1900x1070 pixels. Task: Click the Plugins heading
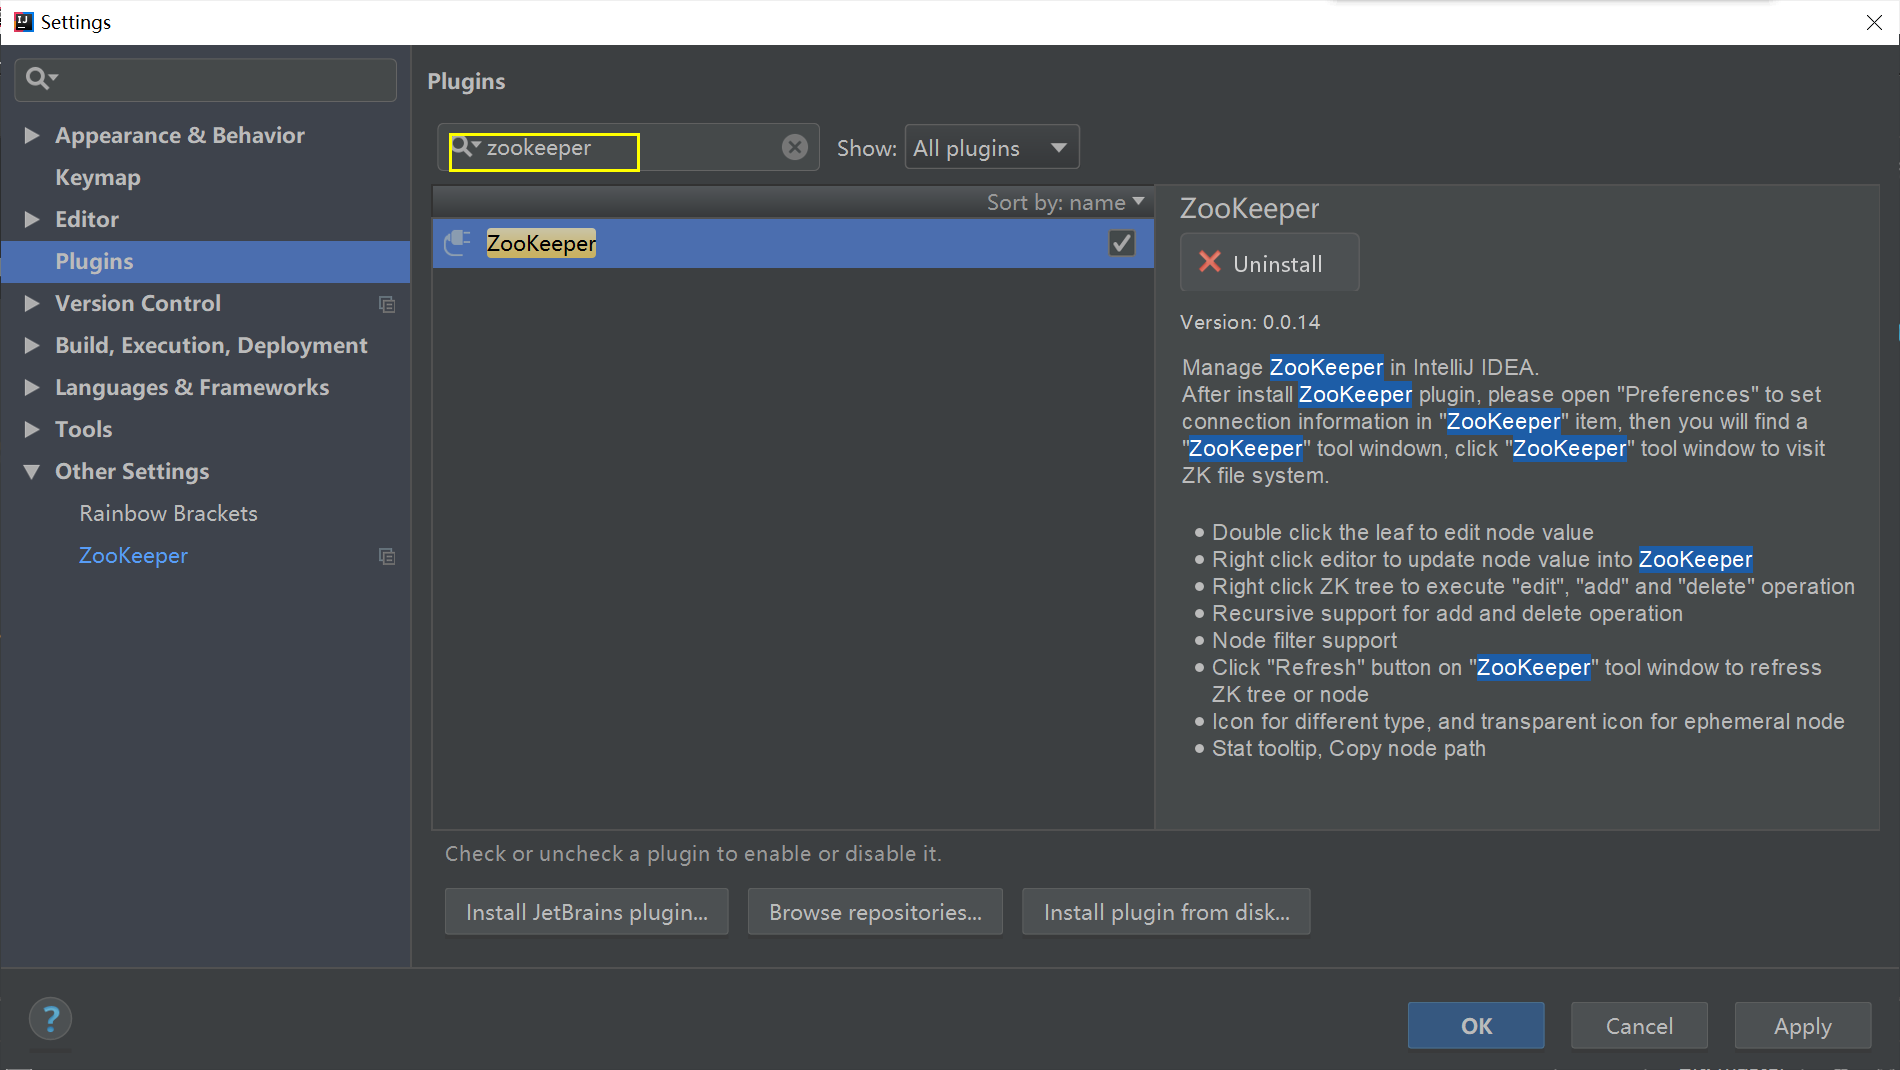coord(466,81)
